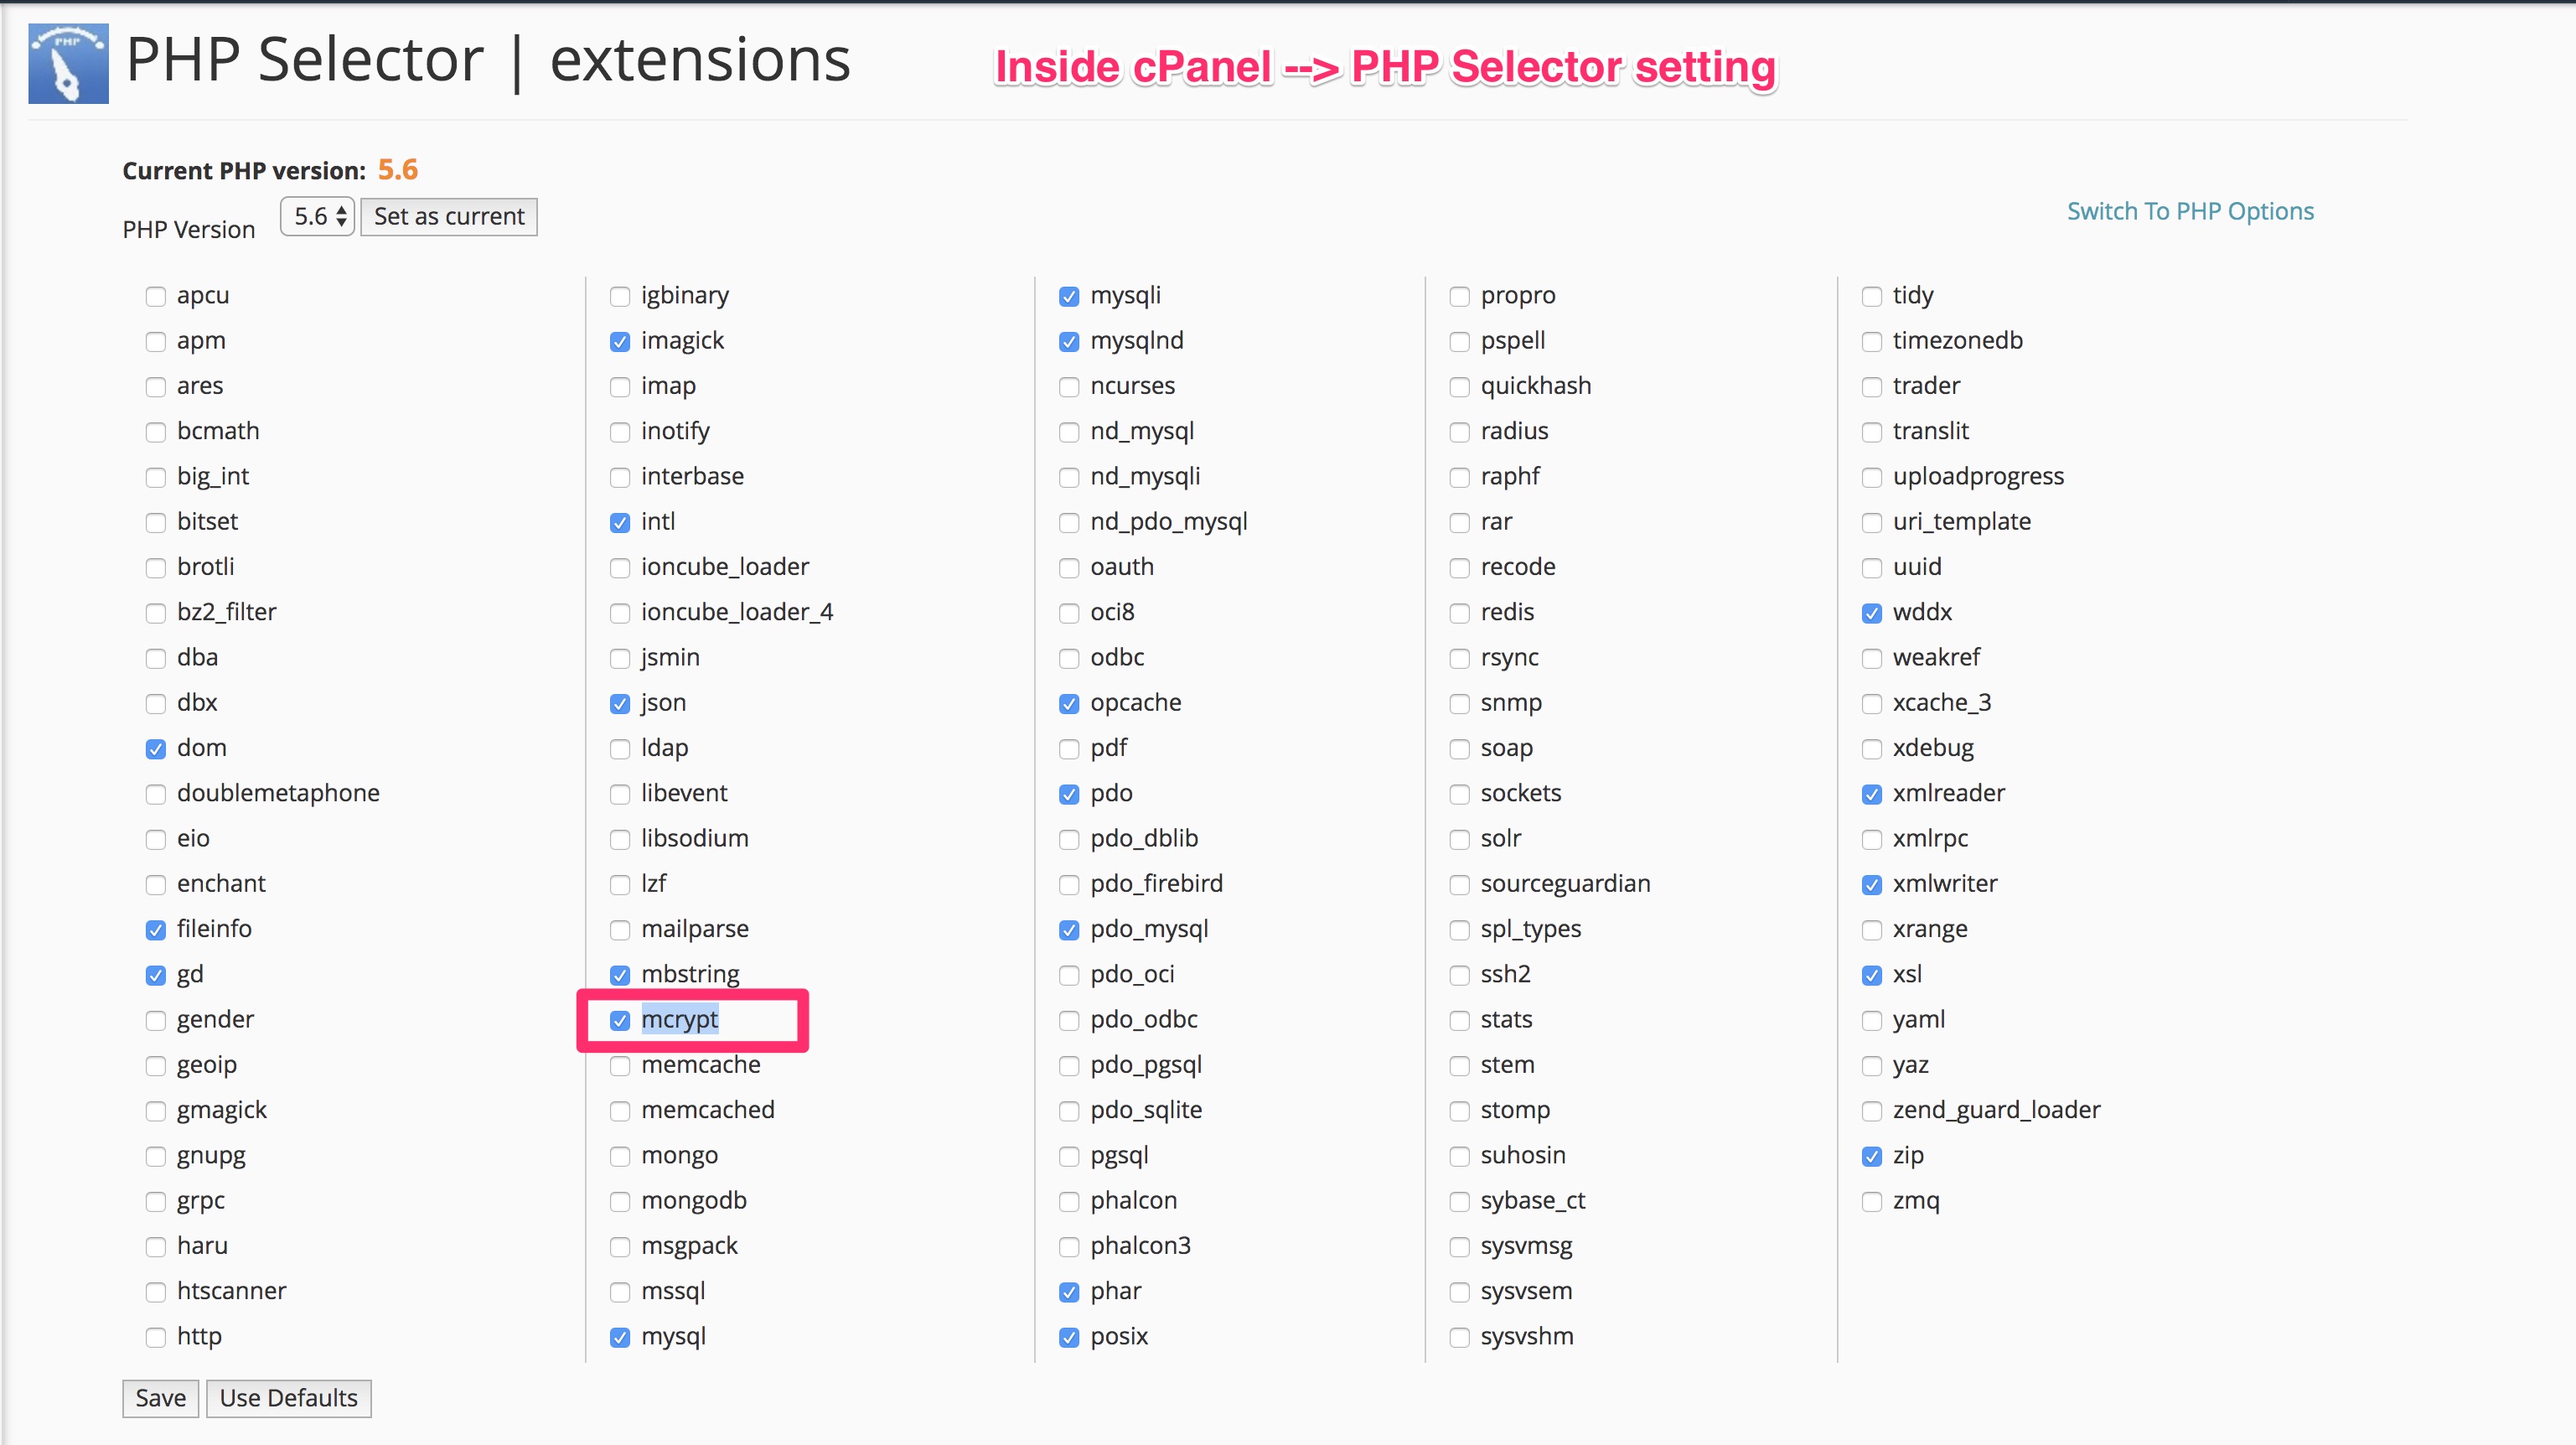
Task: Check the bcmath extension box
Action: [x=155, y=432]
